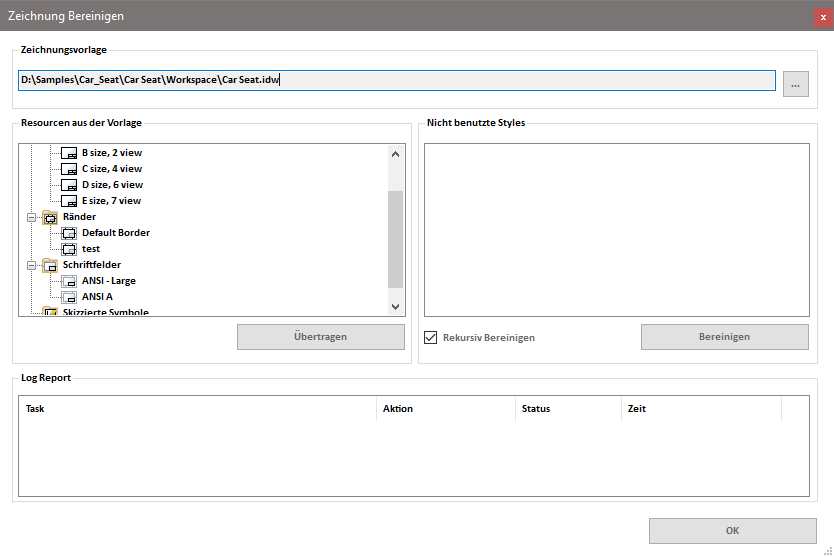
Task: Click the ANSI A title block icon
Action: [69, 297]
